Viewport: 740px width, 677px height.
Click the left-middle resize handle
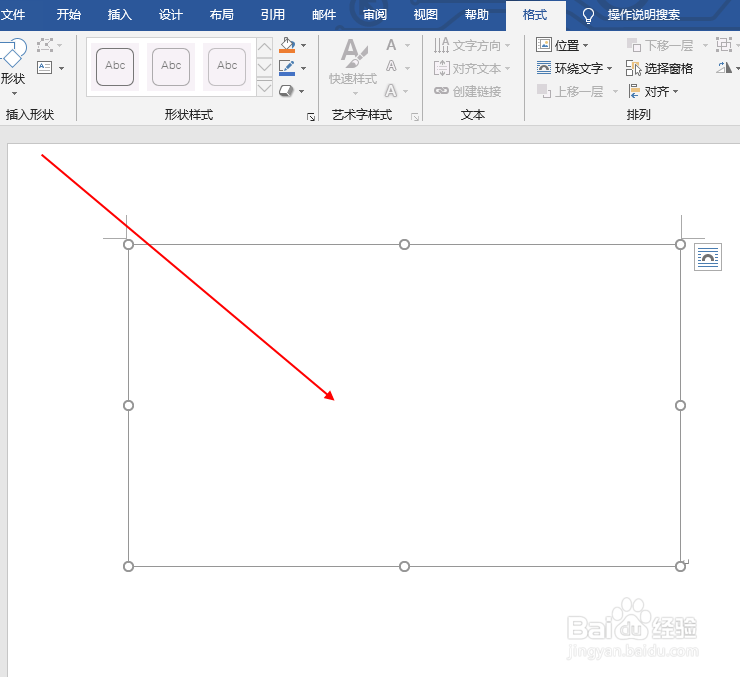click(x=128, y=405)
